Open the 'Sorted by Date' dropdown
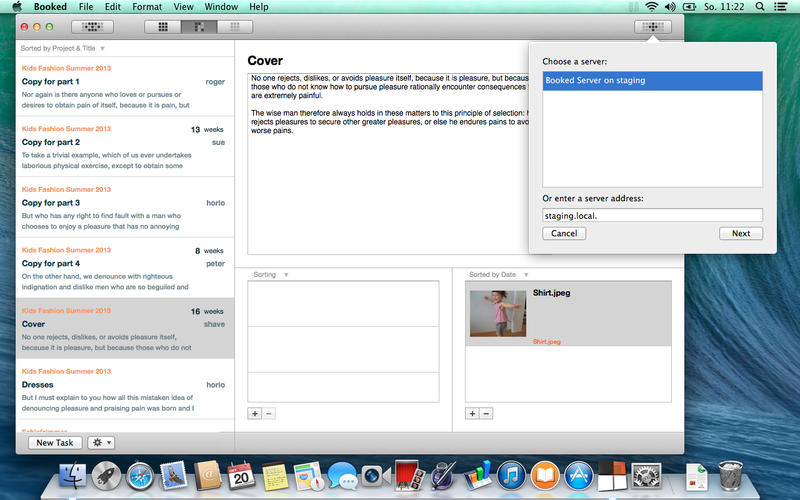Viewport: 800px width, 500px height. click(x=498, y=274)
